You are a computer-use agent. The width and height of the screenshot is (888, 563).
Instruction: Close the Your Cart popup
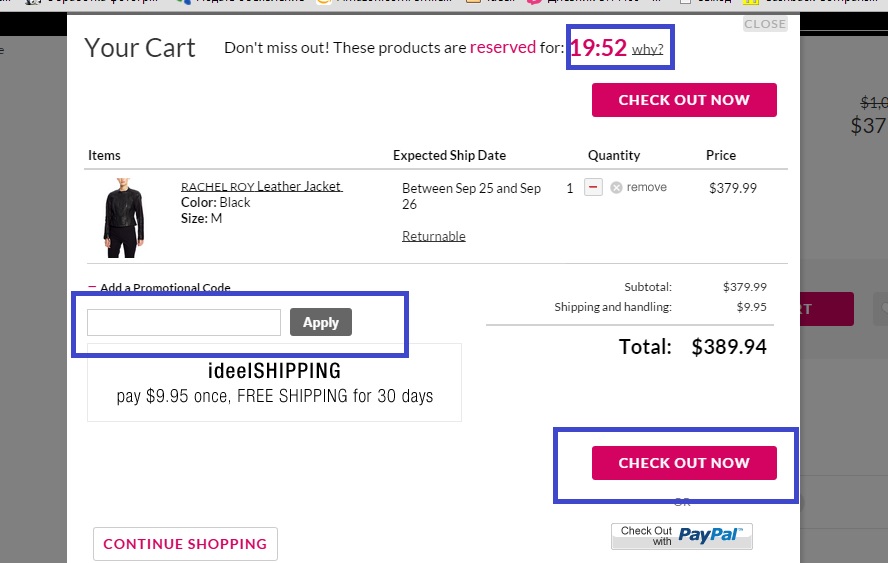[x=765, y=24]
